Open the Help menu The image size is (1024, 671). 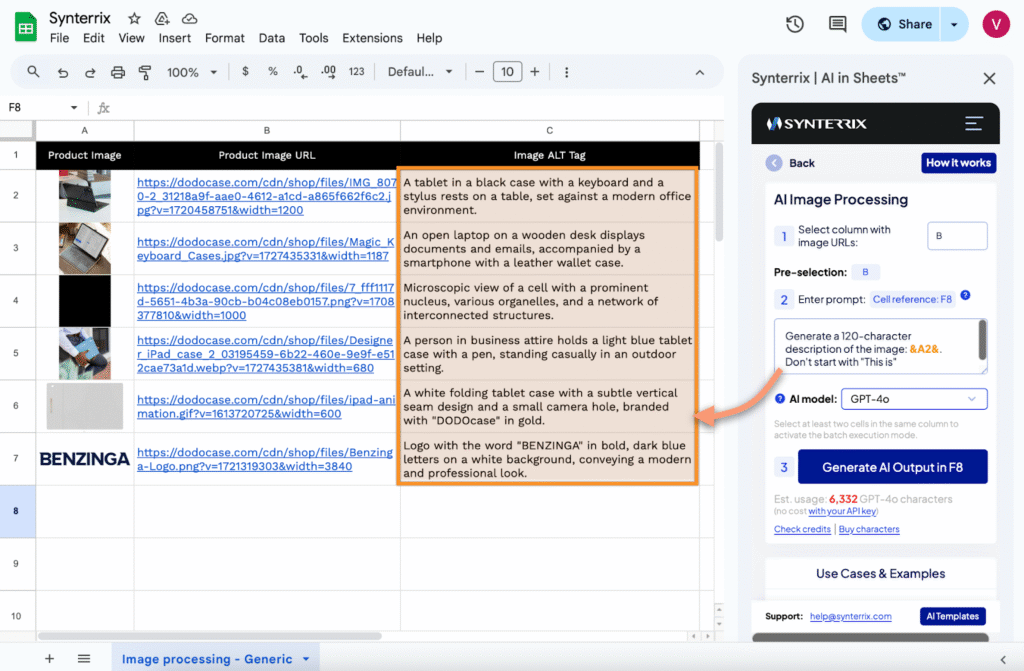click(x=429, y=38)
